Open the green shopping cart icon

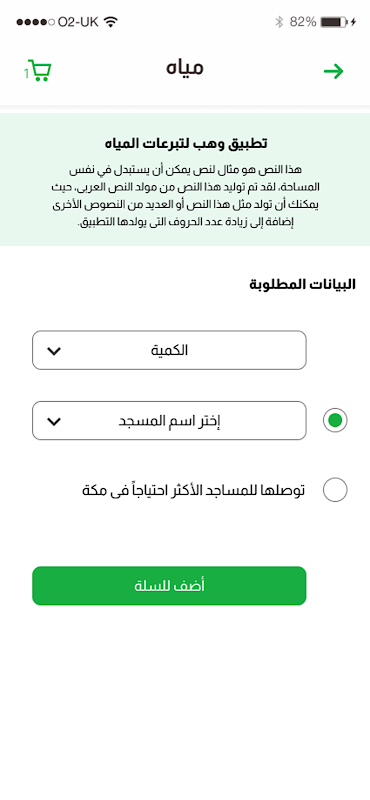click(x=40, y=71)
